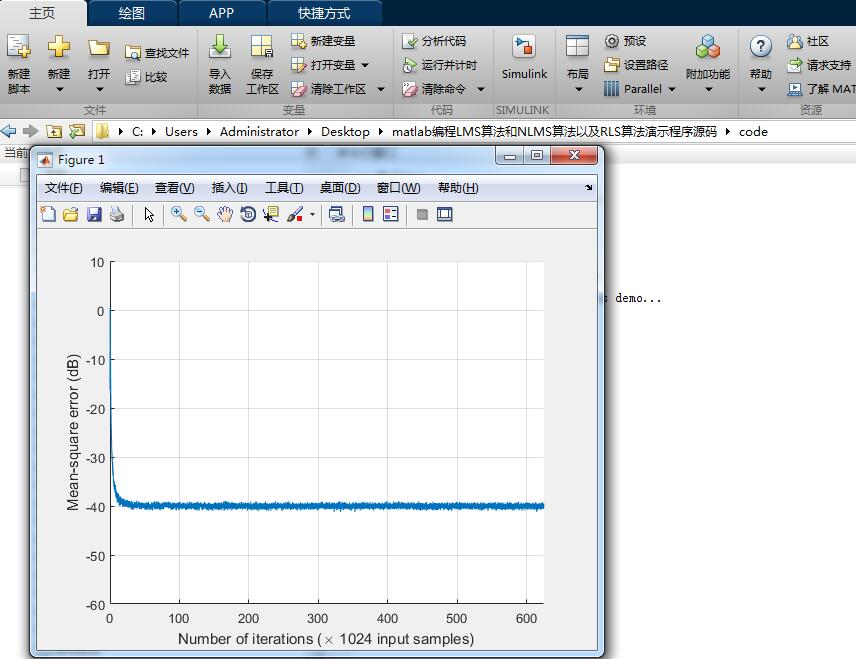This screenshot has height=659, width=856.
Task: Open Desktop (桌面) menu in Figure 1
Action: coord(340,188)
